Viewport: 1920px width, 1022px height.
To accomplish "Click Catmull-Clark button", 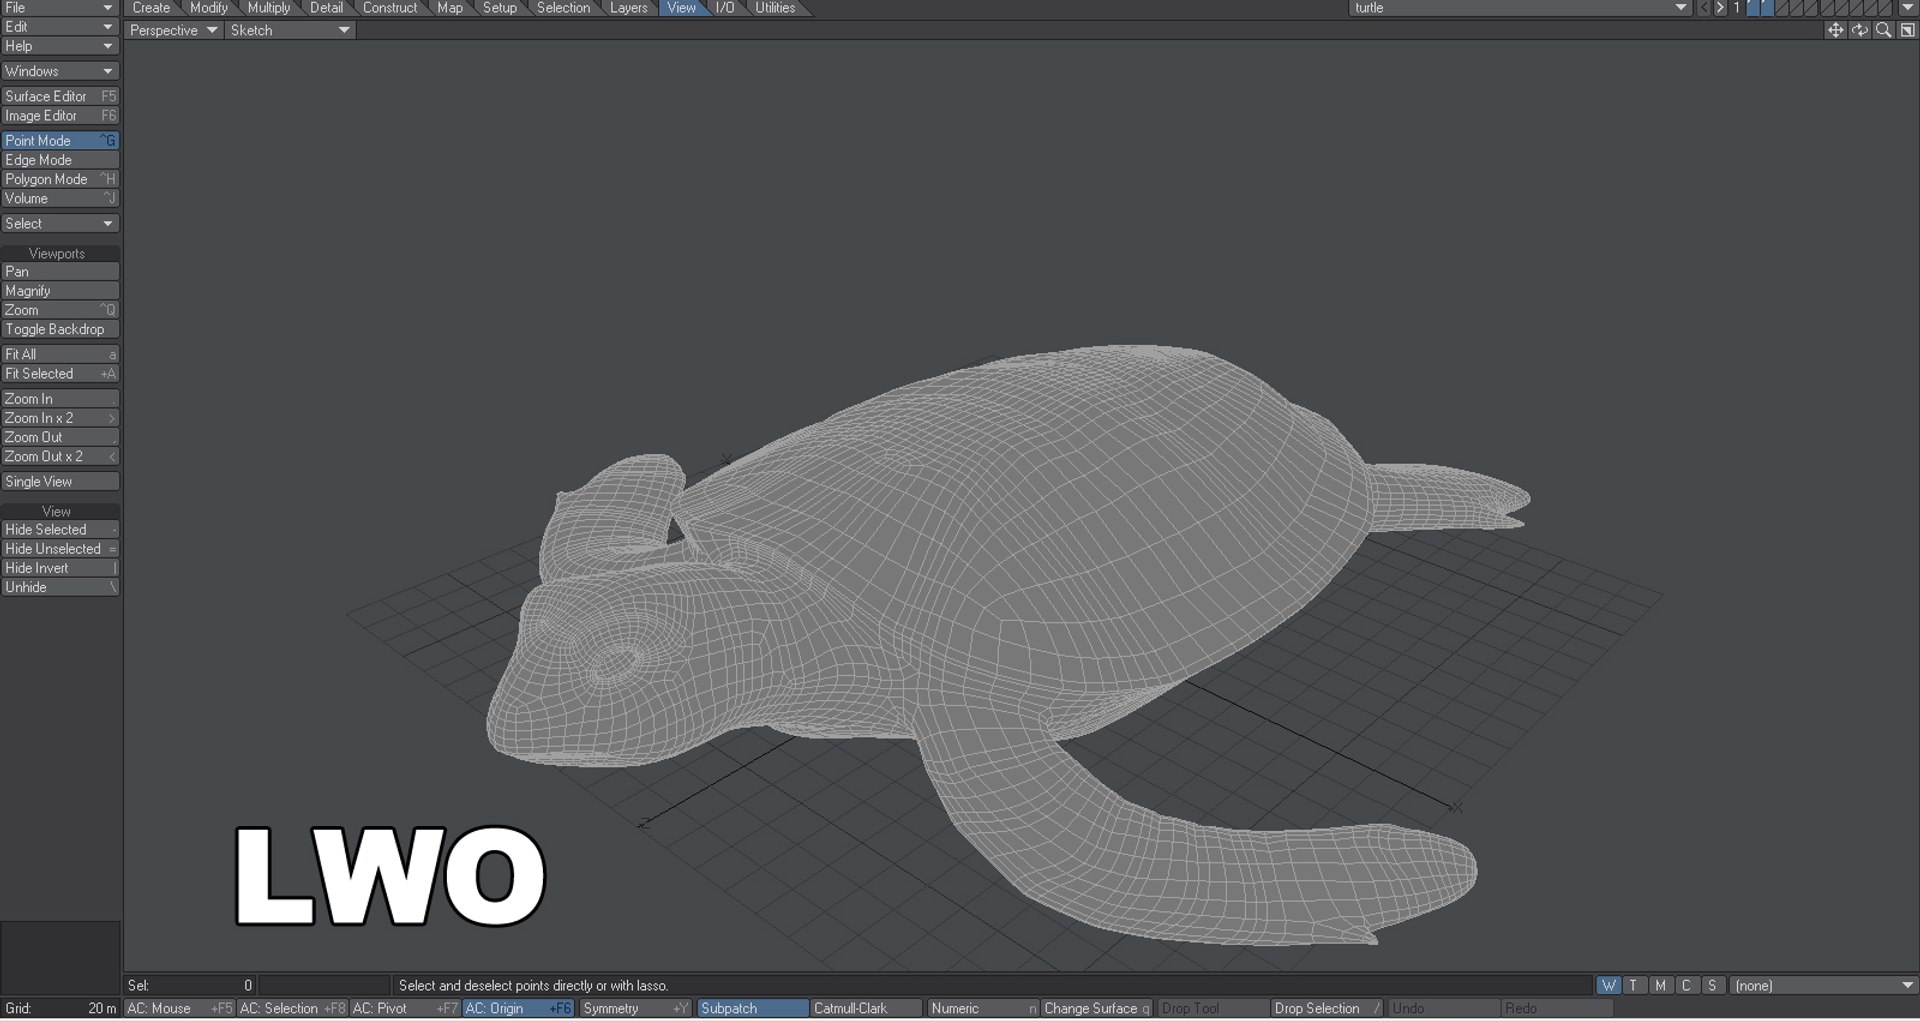I will tap(866, 1008).
